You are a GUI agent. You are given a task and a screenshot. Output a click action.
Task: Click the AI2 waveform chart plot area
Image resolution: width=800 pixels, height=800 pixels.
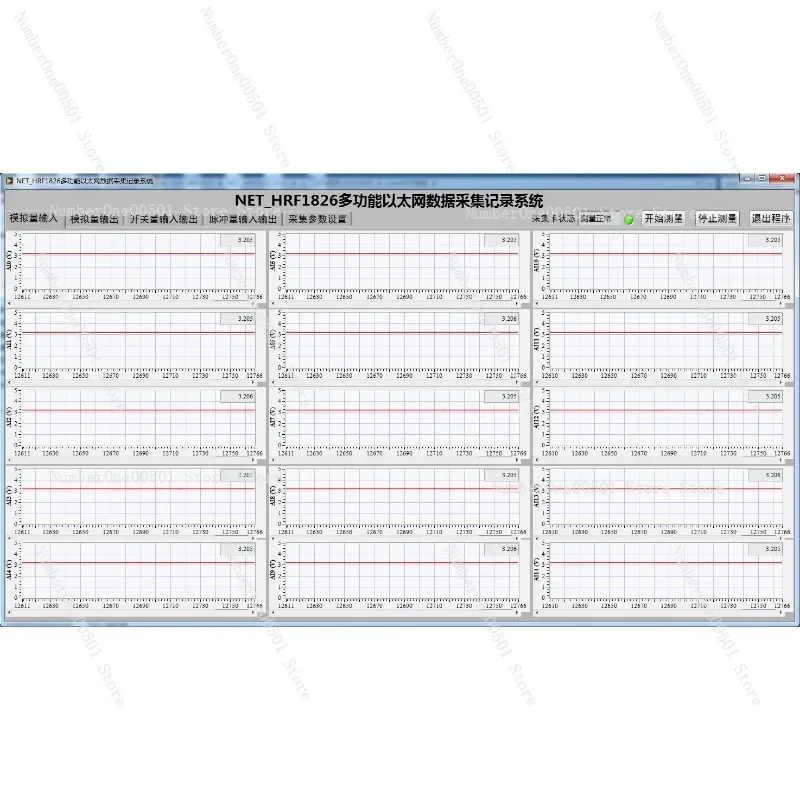(138, 418)
